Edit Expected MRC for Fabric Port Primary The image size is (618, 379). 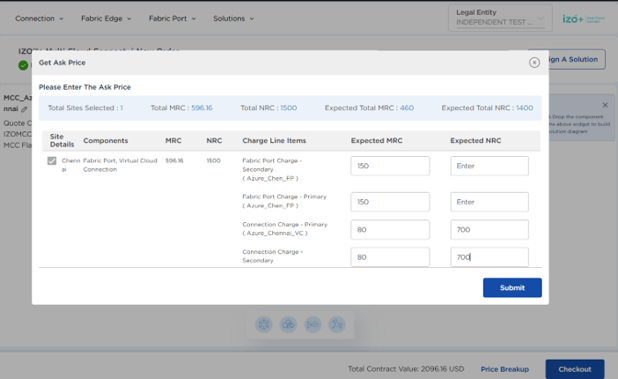[x=390, y=202]
